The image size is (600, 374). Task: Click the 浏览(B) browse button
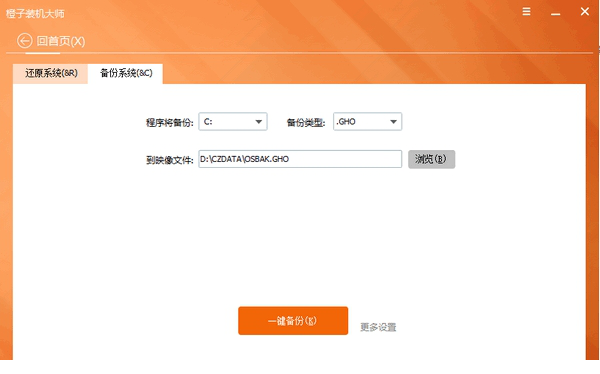[431, 159]
